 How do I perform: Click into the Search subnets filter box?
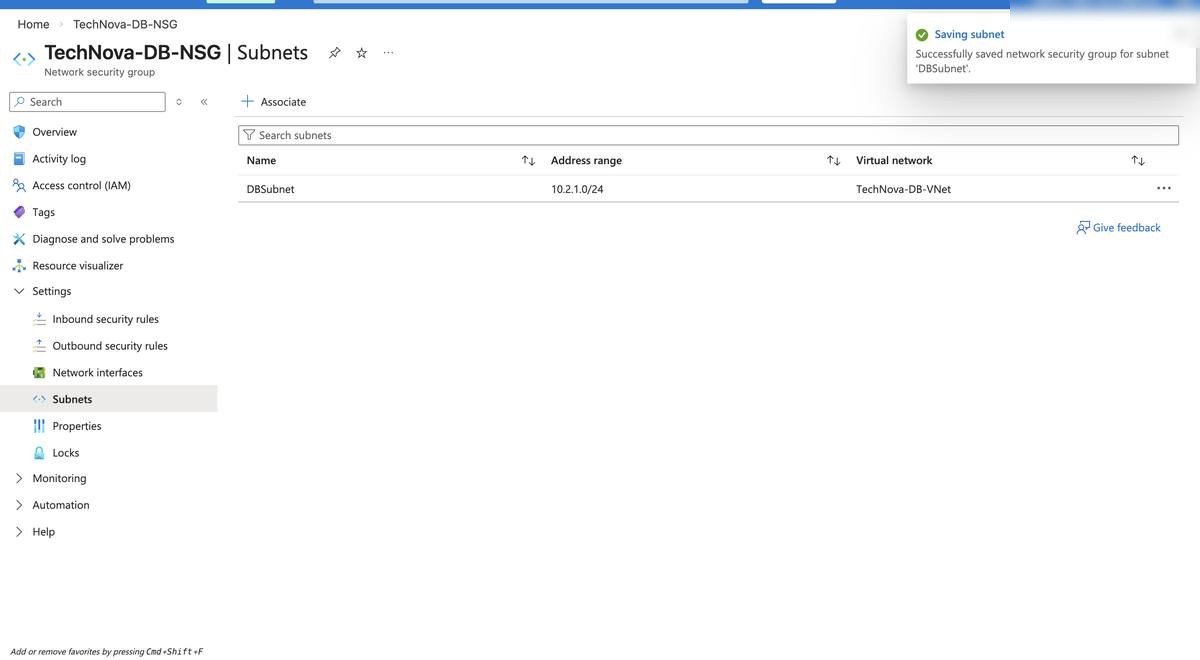tap(708, 135)
